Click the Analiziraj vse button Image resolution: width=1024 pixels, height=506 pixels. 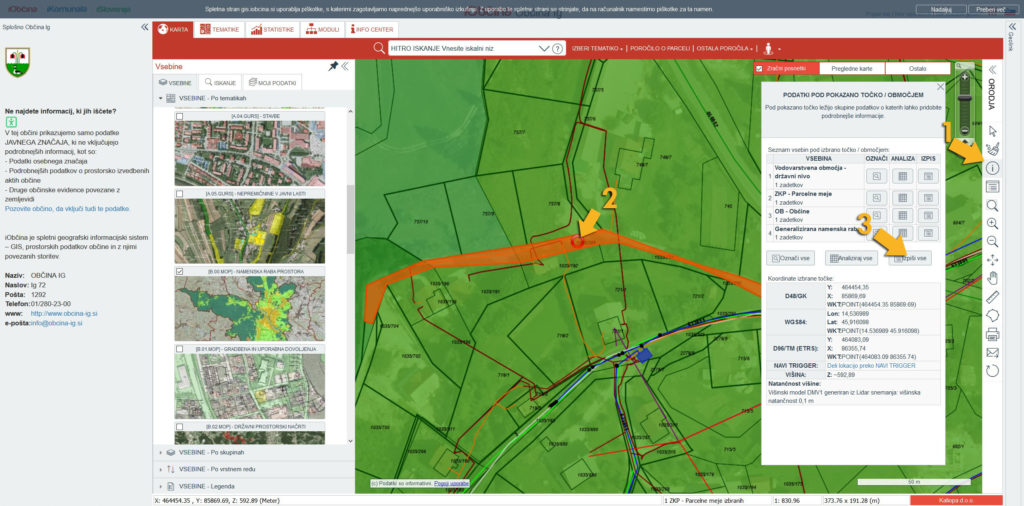(850, 258)
